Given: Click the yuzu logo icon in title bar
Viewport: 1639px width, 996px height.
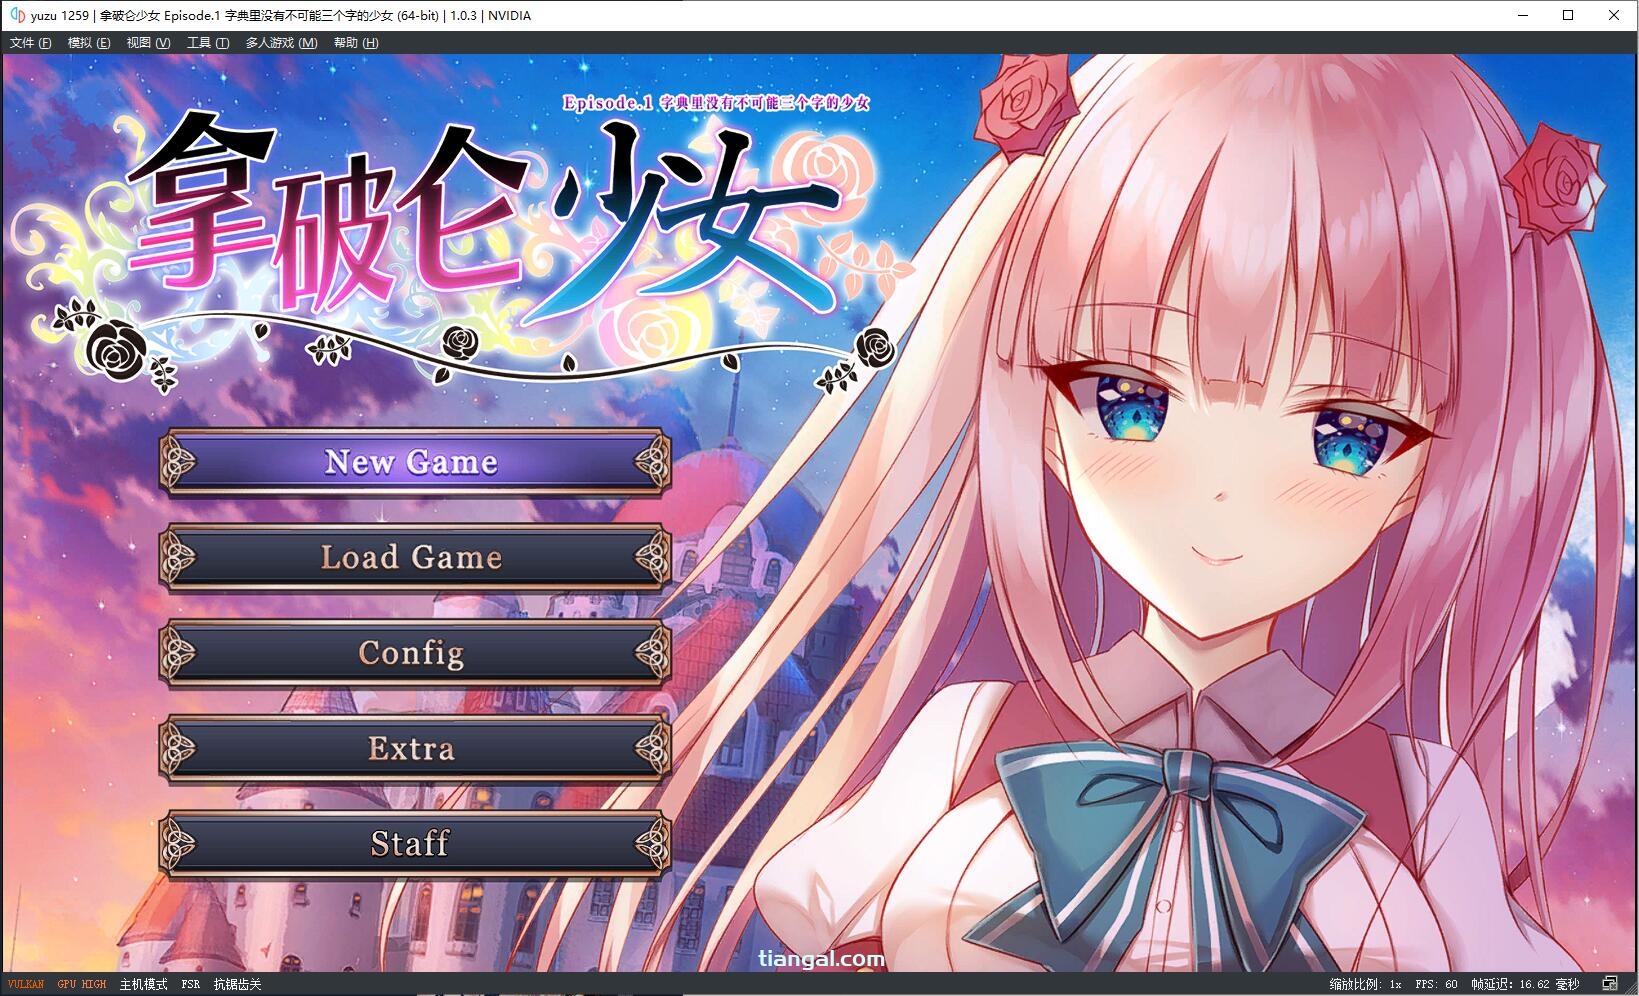Looking at the screenshot, I should pos(17,15).
